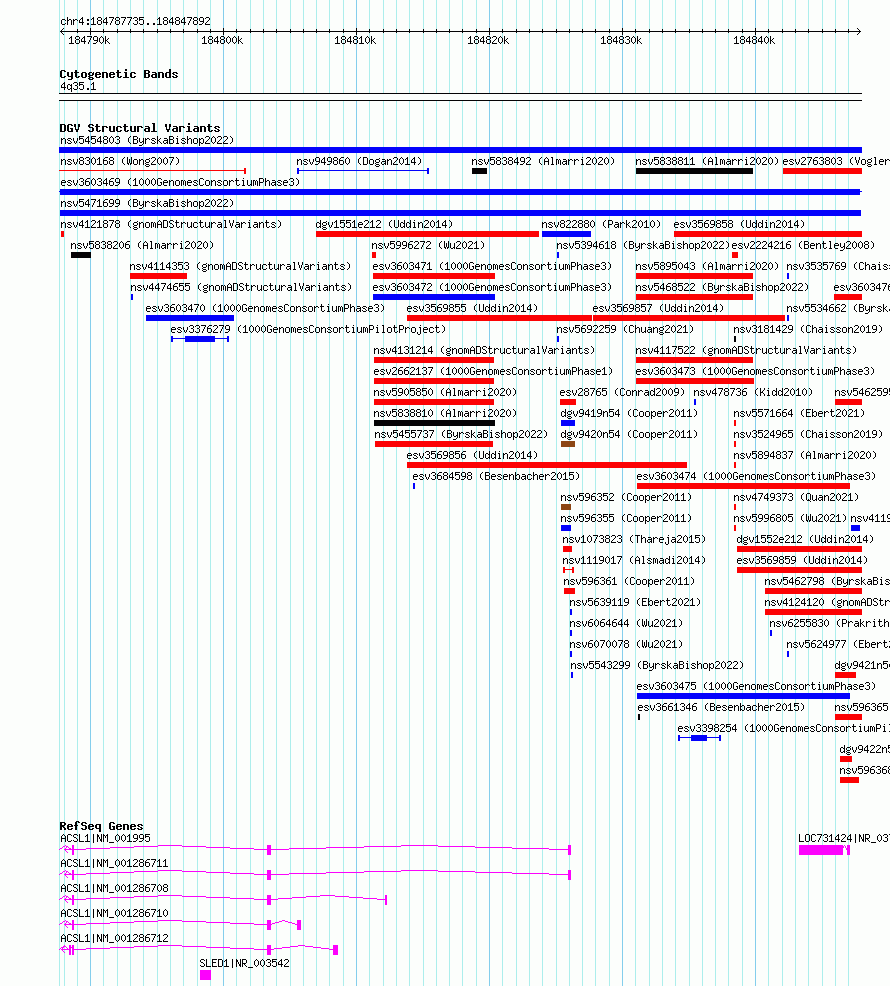Click esv3376279 (1000GenomesConsortiumPilotProject) blue glyph
This screenshot has height=986, width=890.
click(200, 339)
